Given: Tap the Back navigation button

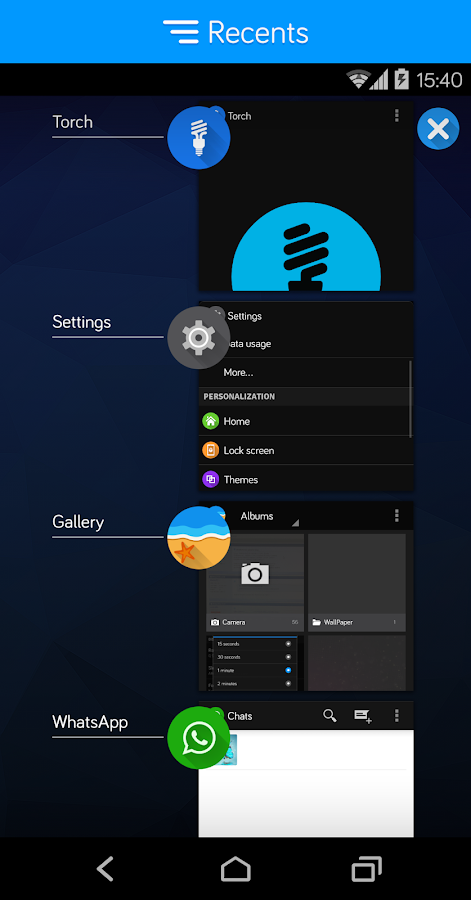Looking at the screenshot, I should [x=105, y=868].
